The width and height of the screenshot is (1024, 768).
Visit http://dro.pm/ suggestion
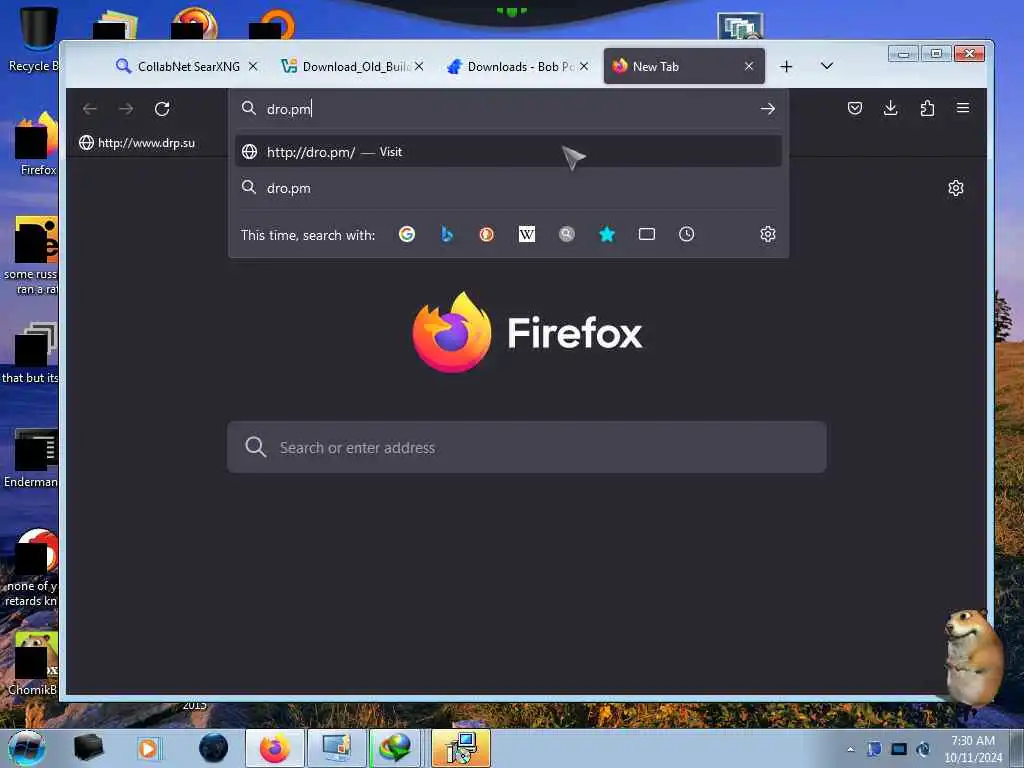click(x=508, y=152)
